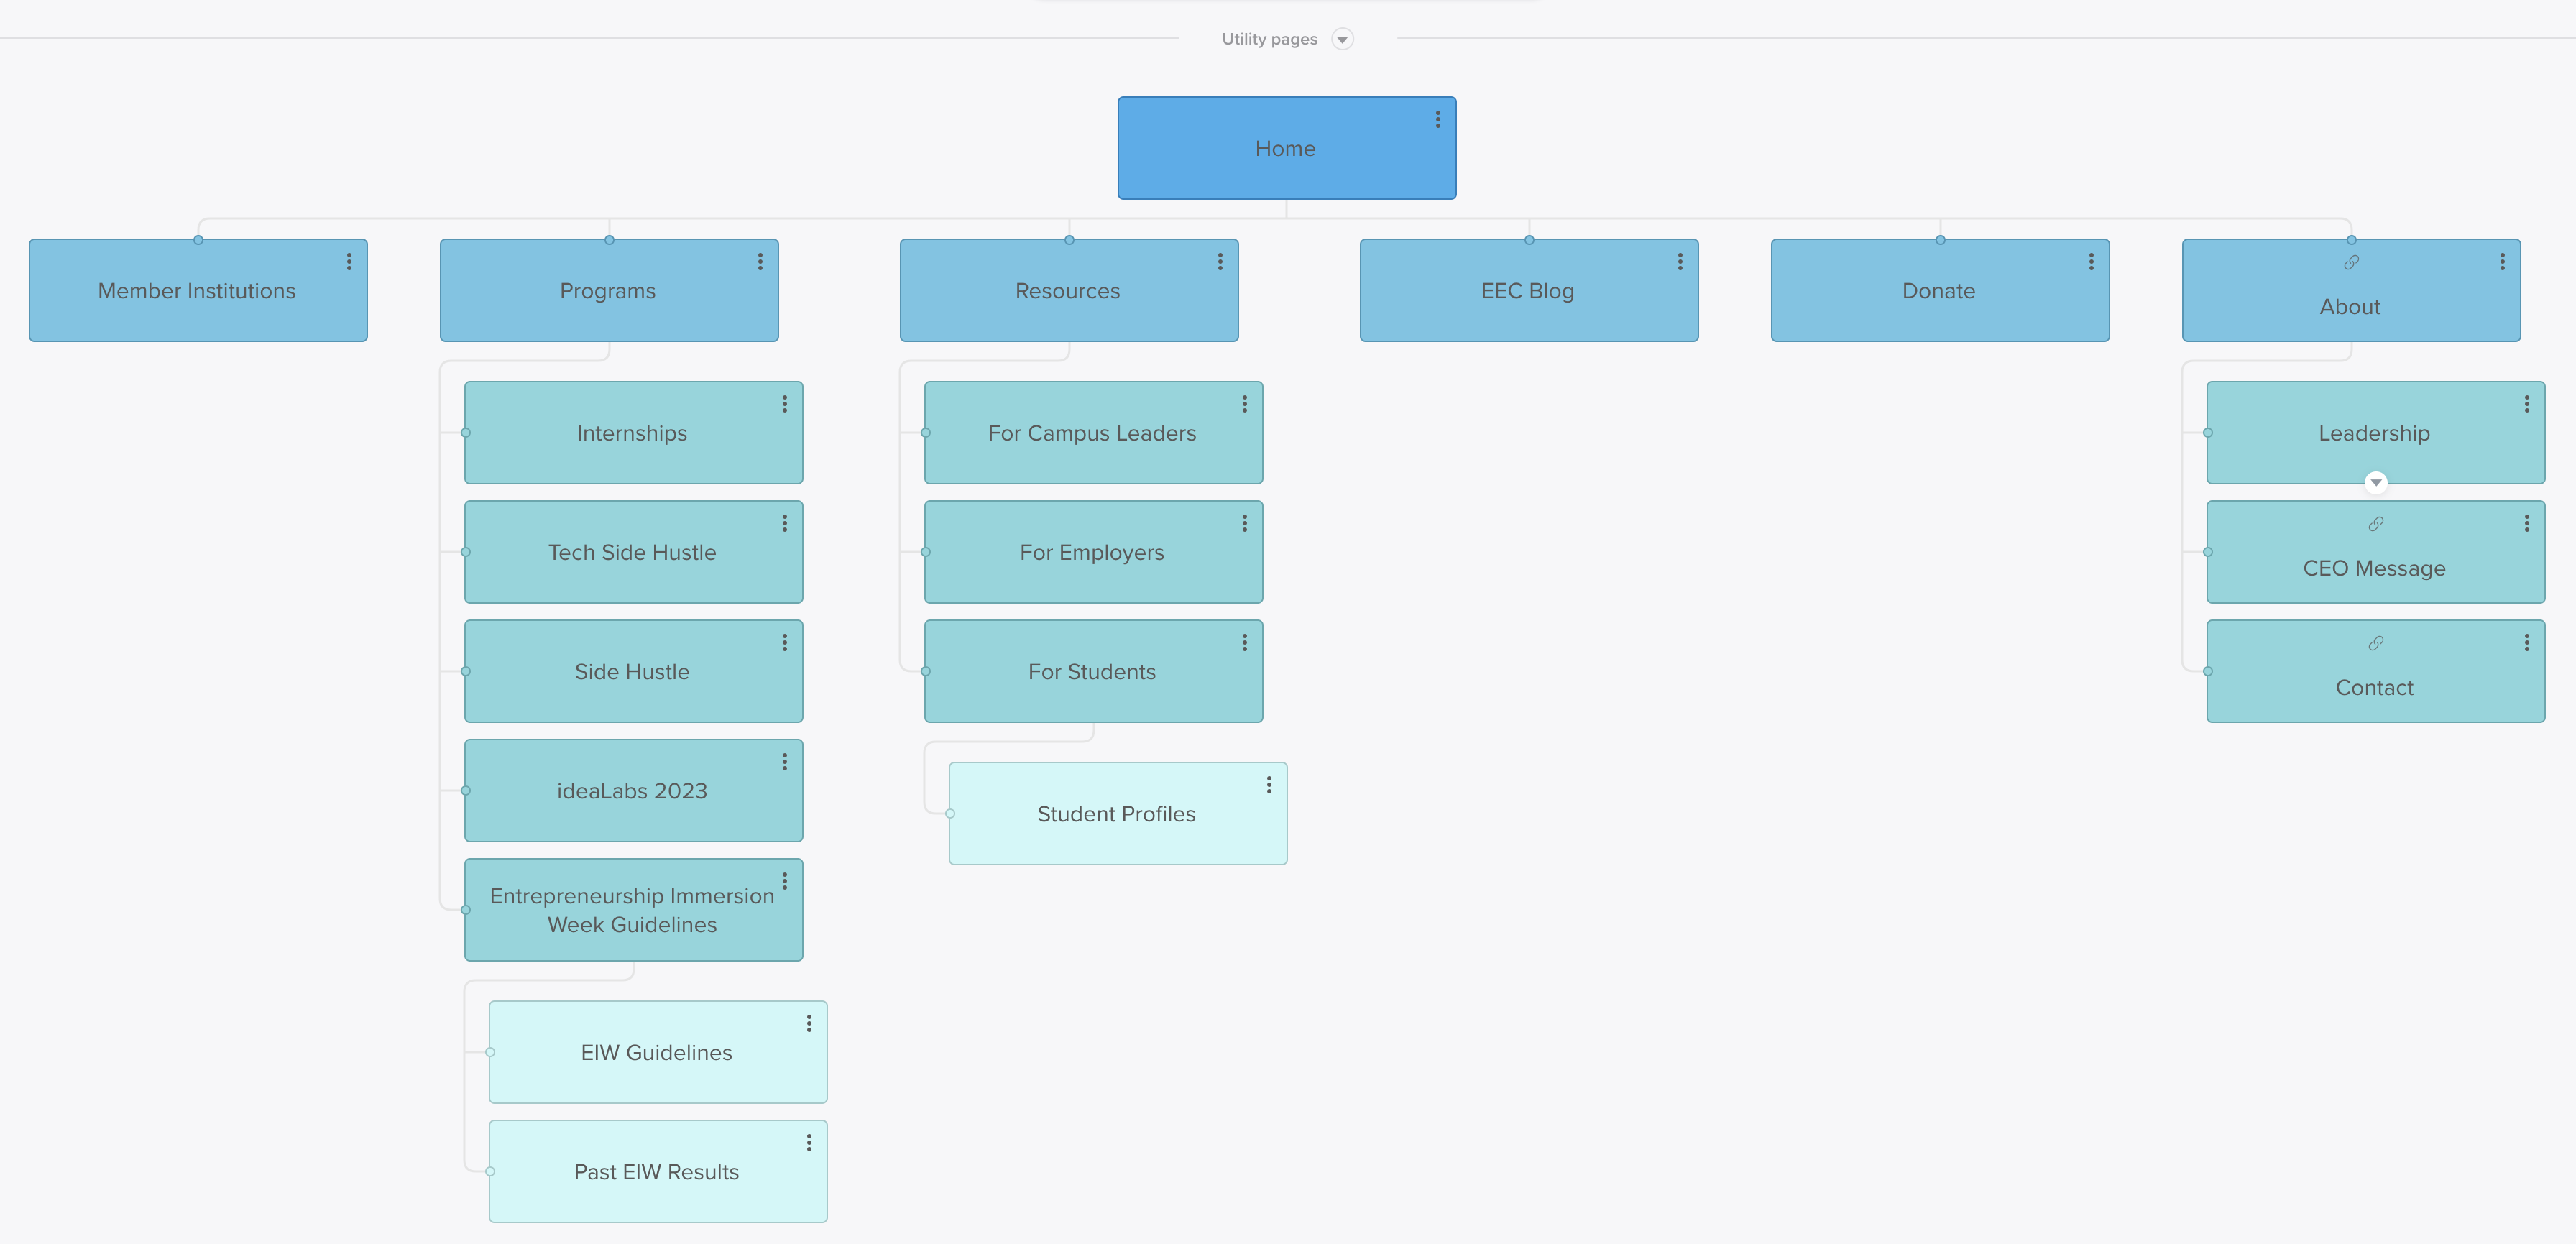Click the link icon on CEO Message
The image size is (2576, 1244).
2374,524
